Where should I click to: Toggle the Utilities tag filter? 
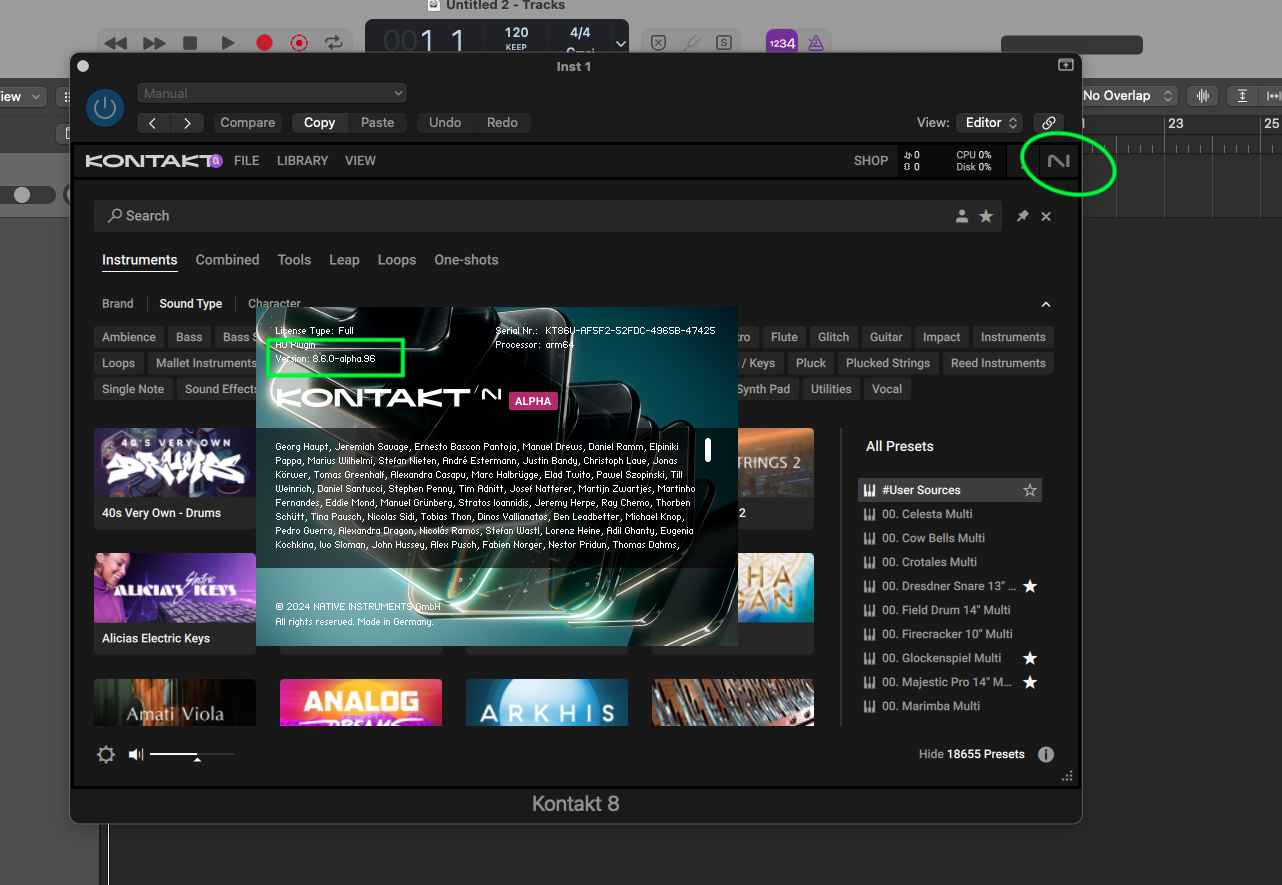tap(831, 389)
